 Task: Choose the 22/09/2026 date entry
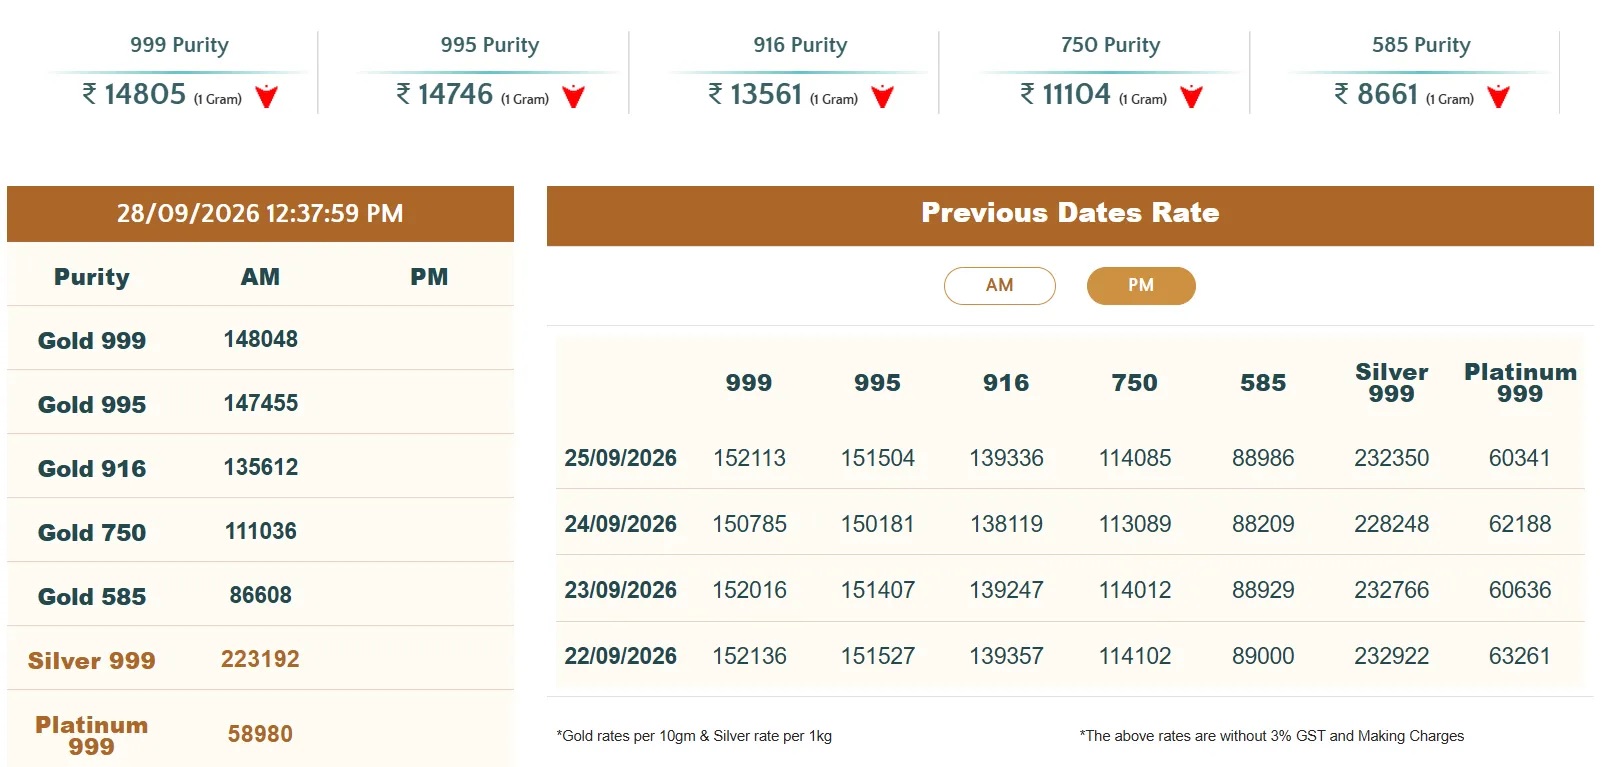620,656
